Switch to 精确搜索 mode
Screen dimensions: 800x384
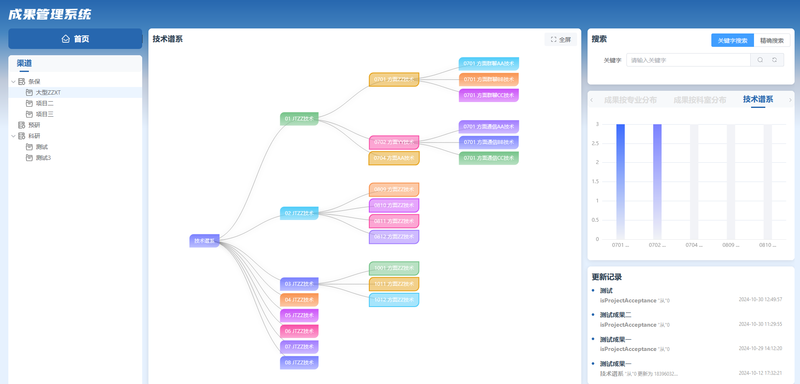coord(771,41)
